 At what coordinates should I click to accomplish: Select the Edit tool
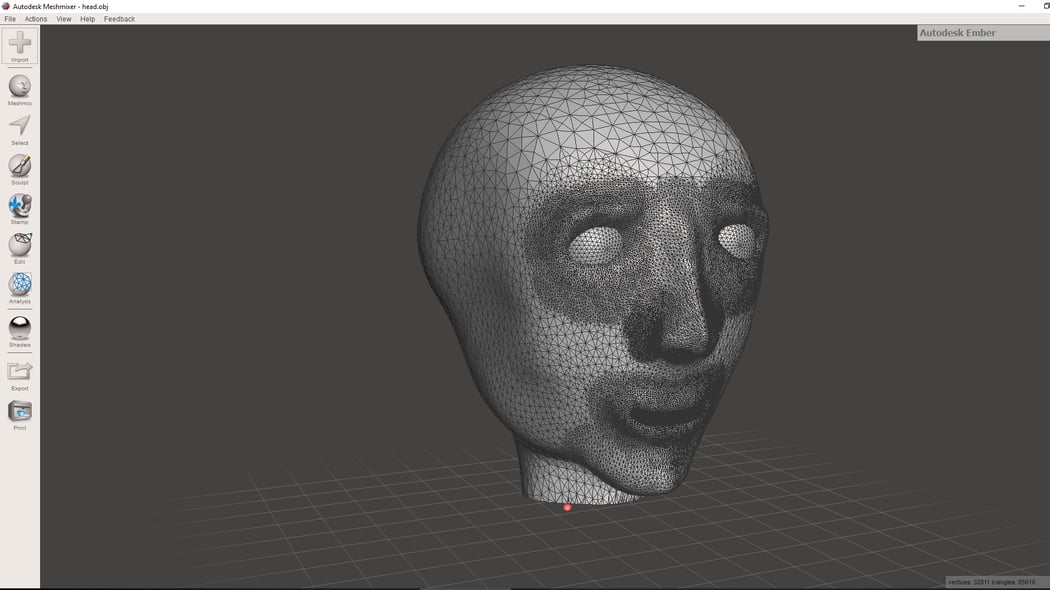point(19,247)
